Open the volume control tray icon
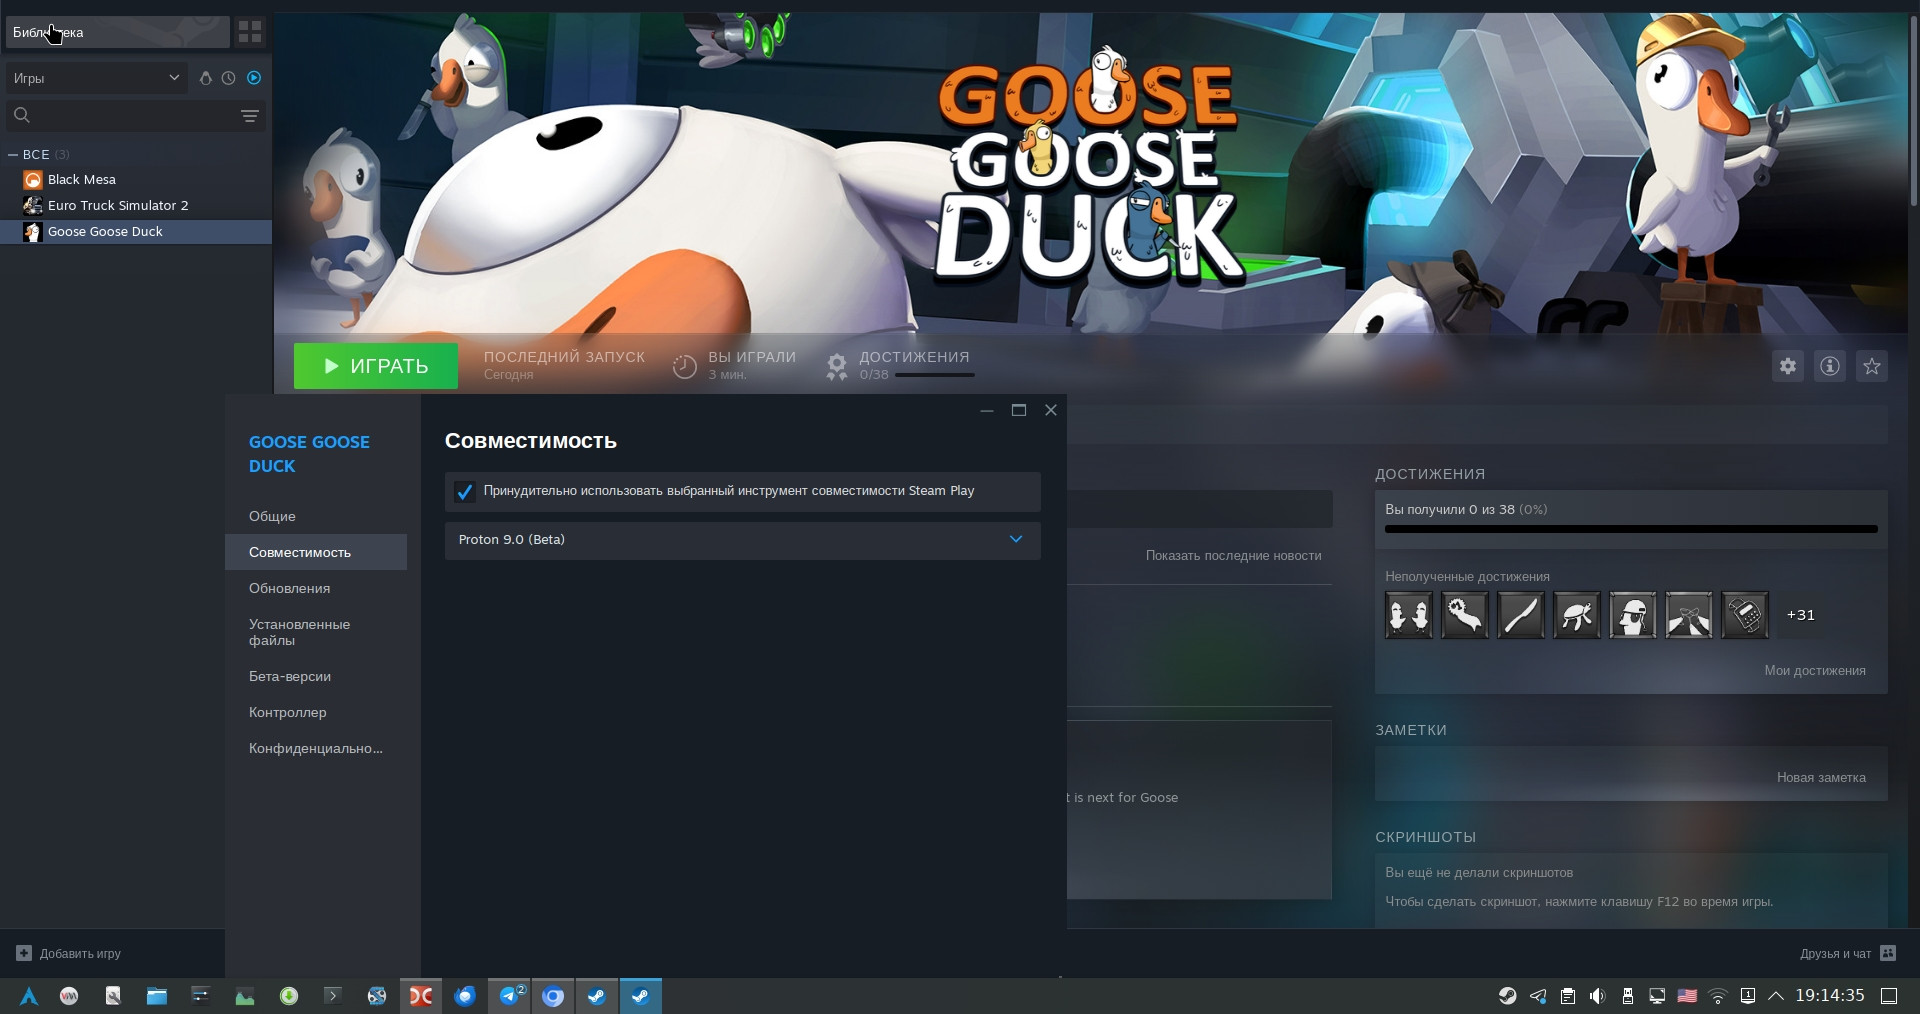Image resolution: width=1920 pixels, height=1014 pixels. click(x=1598, y=996)
